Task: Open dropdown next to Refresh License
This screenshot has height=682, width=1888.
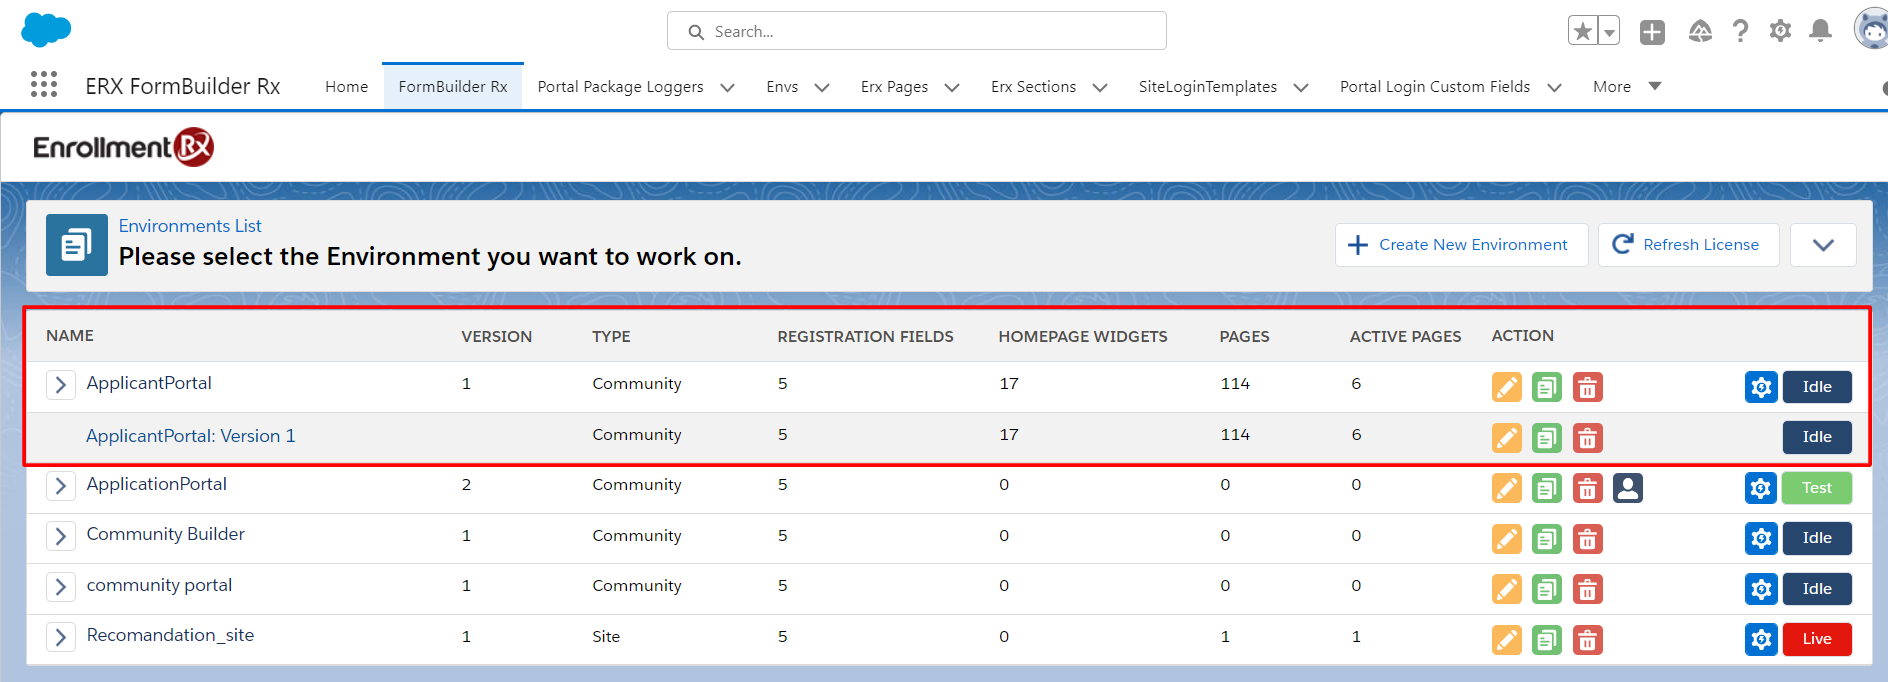Action: 1822,245
